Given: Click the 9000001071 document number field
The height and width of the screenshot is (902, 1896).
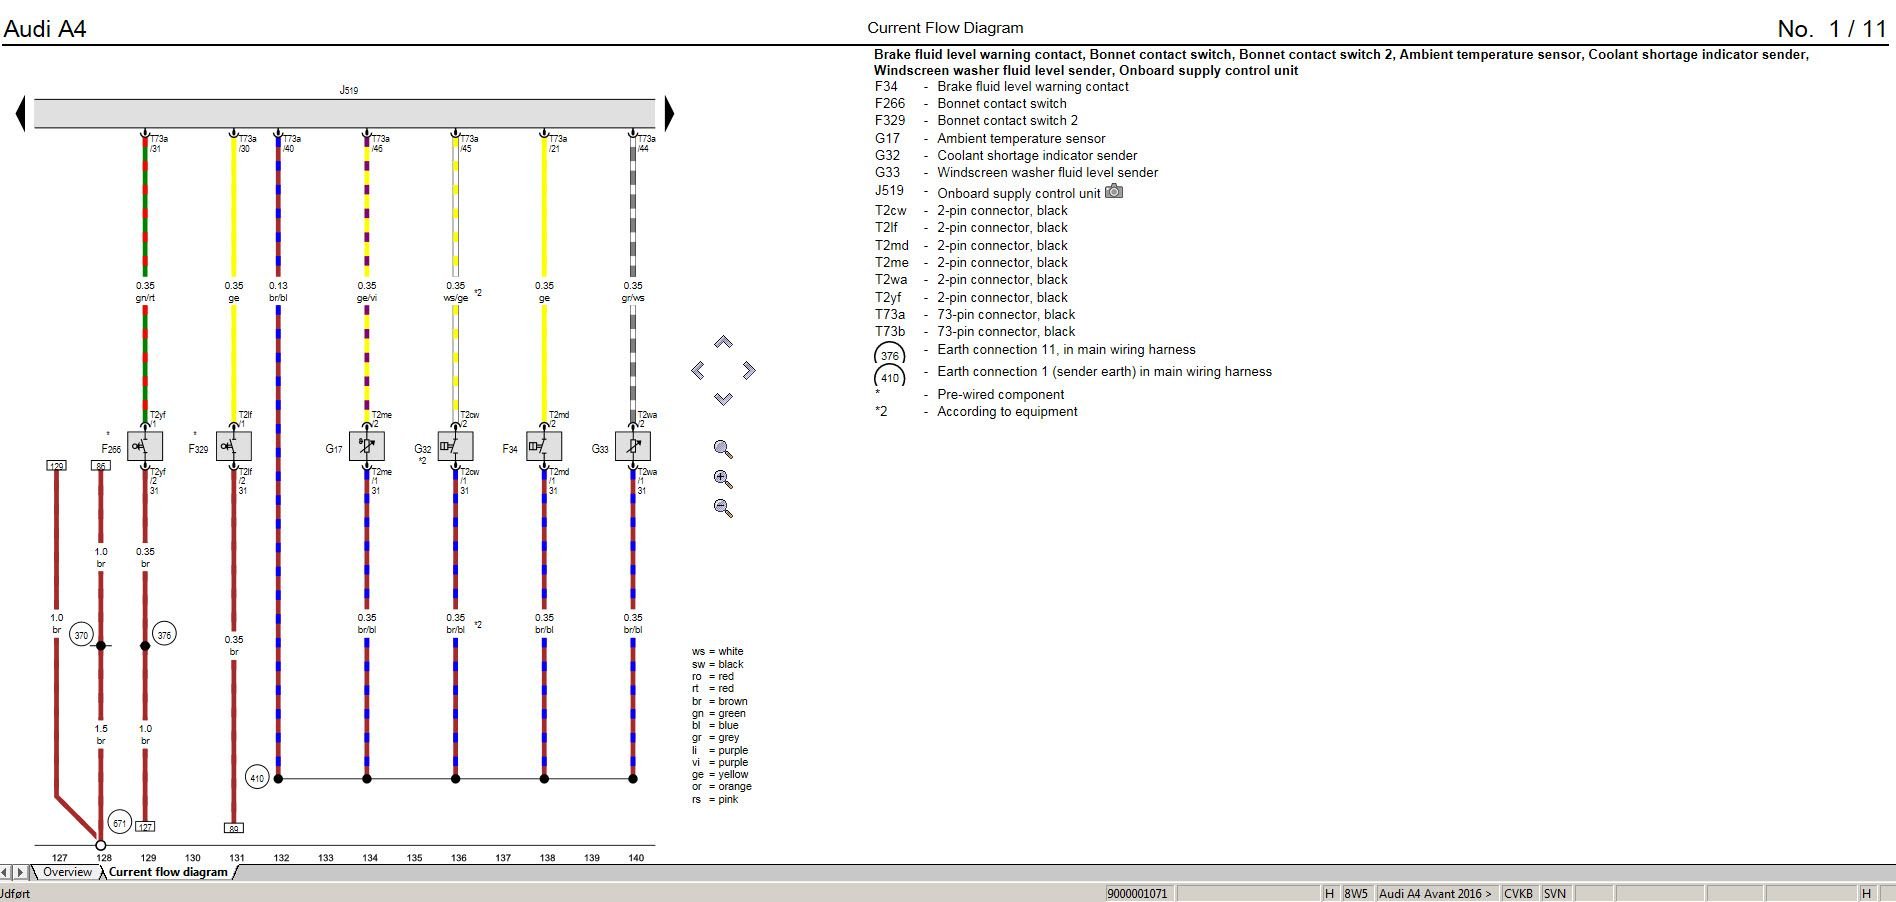Looking at the screenshot, I should [x=1136, y=895].
